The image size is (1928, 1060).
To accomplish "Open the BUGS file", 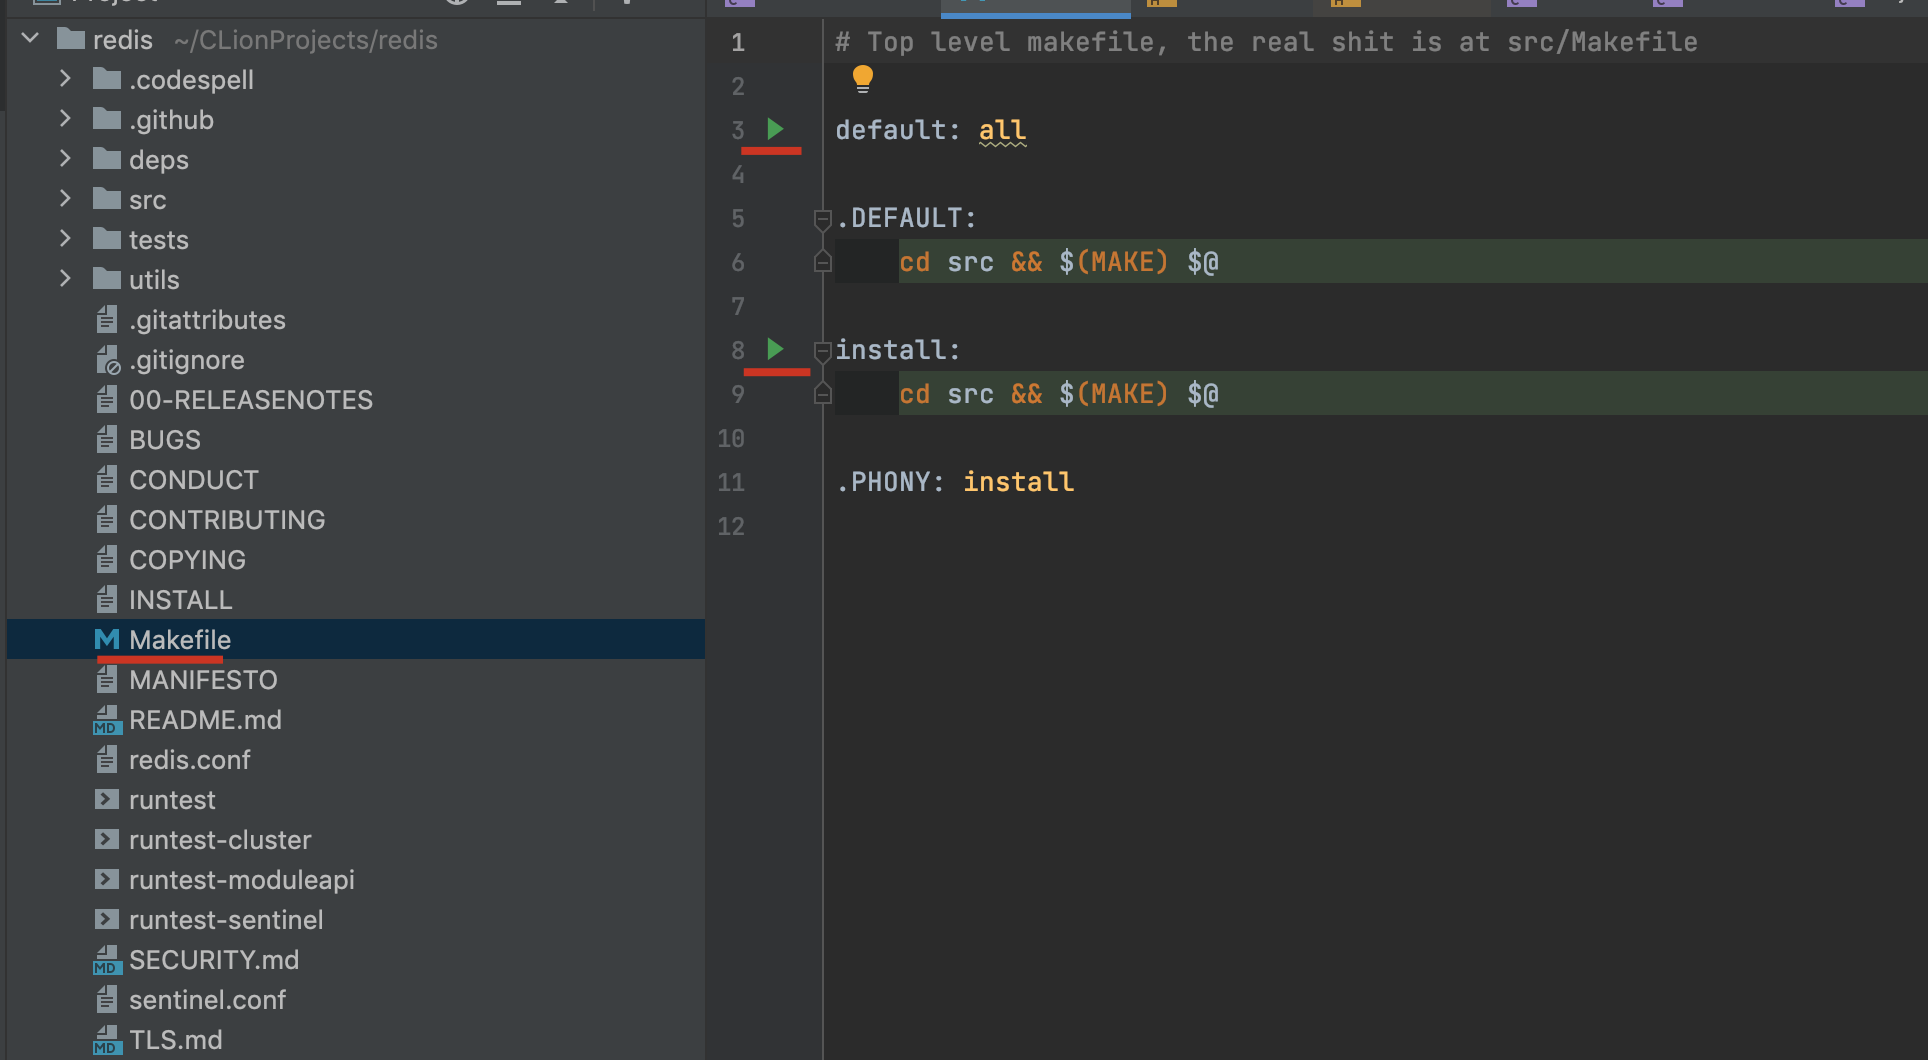I will pos(165,440).
